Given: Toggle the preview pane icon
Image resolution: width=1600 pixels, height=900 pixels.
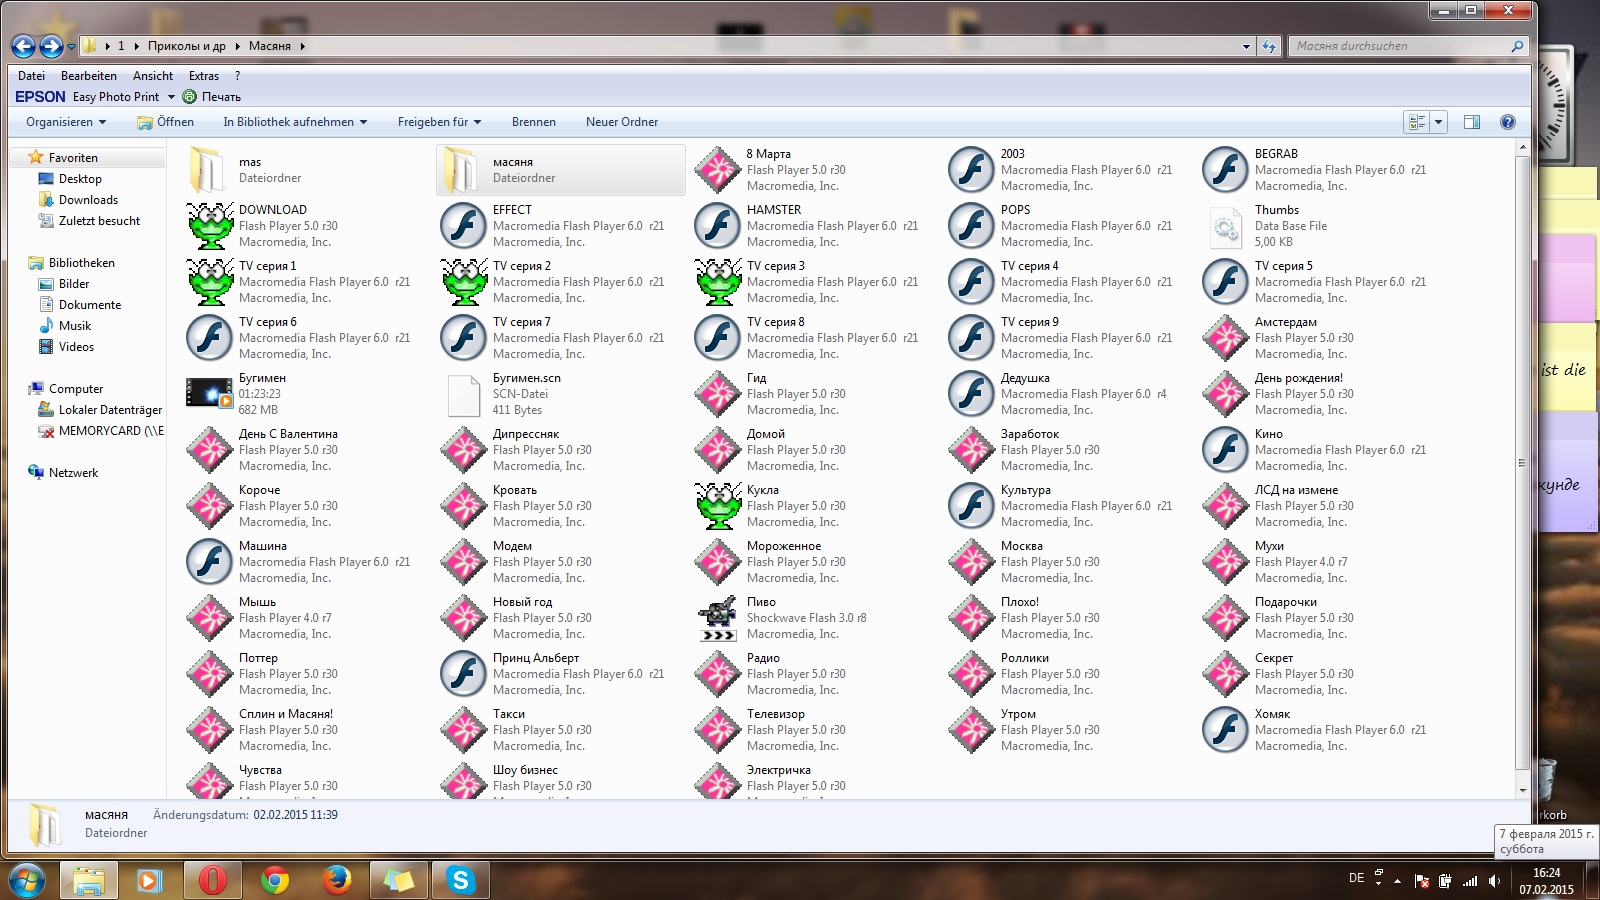Looking at the screenshot, I should coord(1472,122).
